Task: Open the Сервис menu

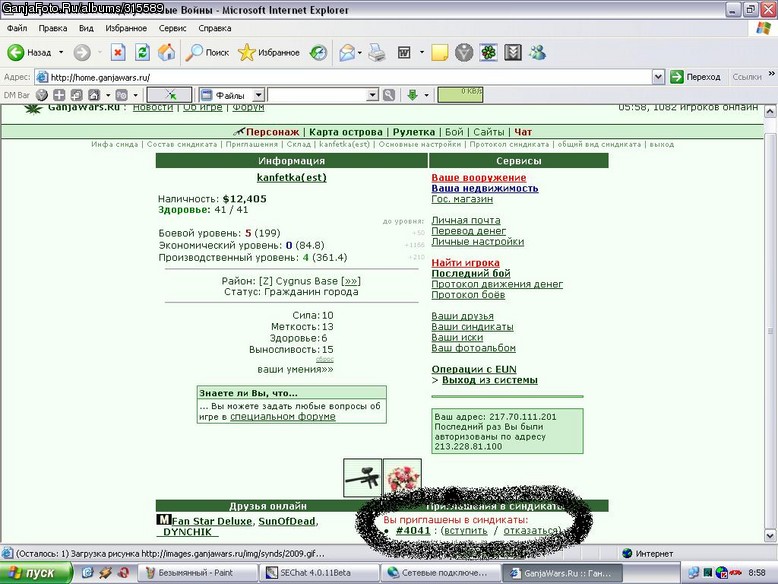Action: click(x=172, y=28)
